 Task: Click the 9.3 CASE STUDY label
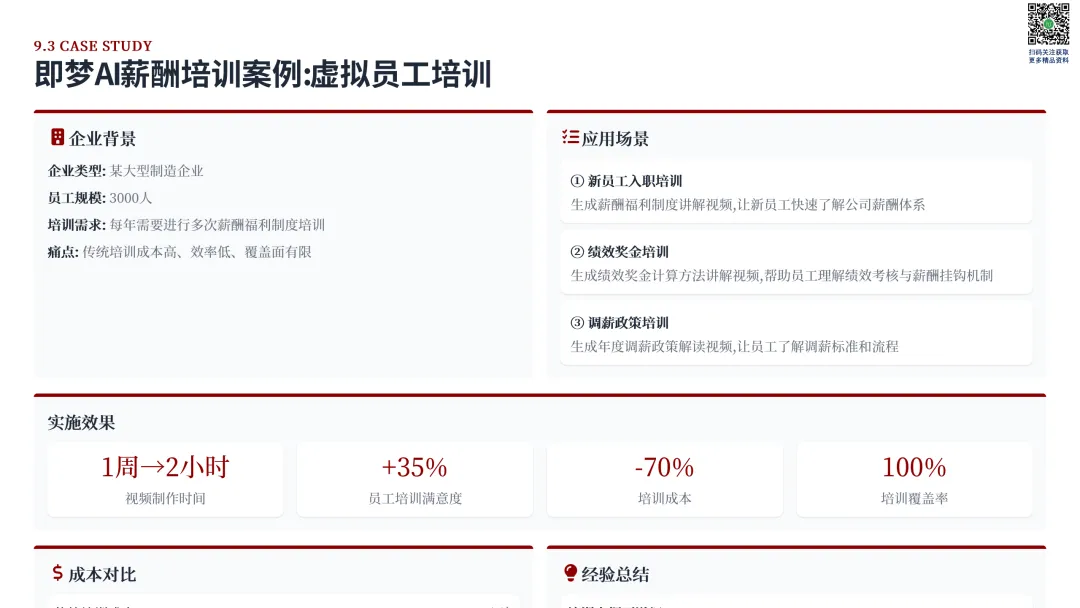tap(93, 46)
